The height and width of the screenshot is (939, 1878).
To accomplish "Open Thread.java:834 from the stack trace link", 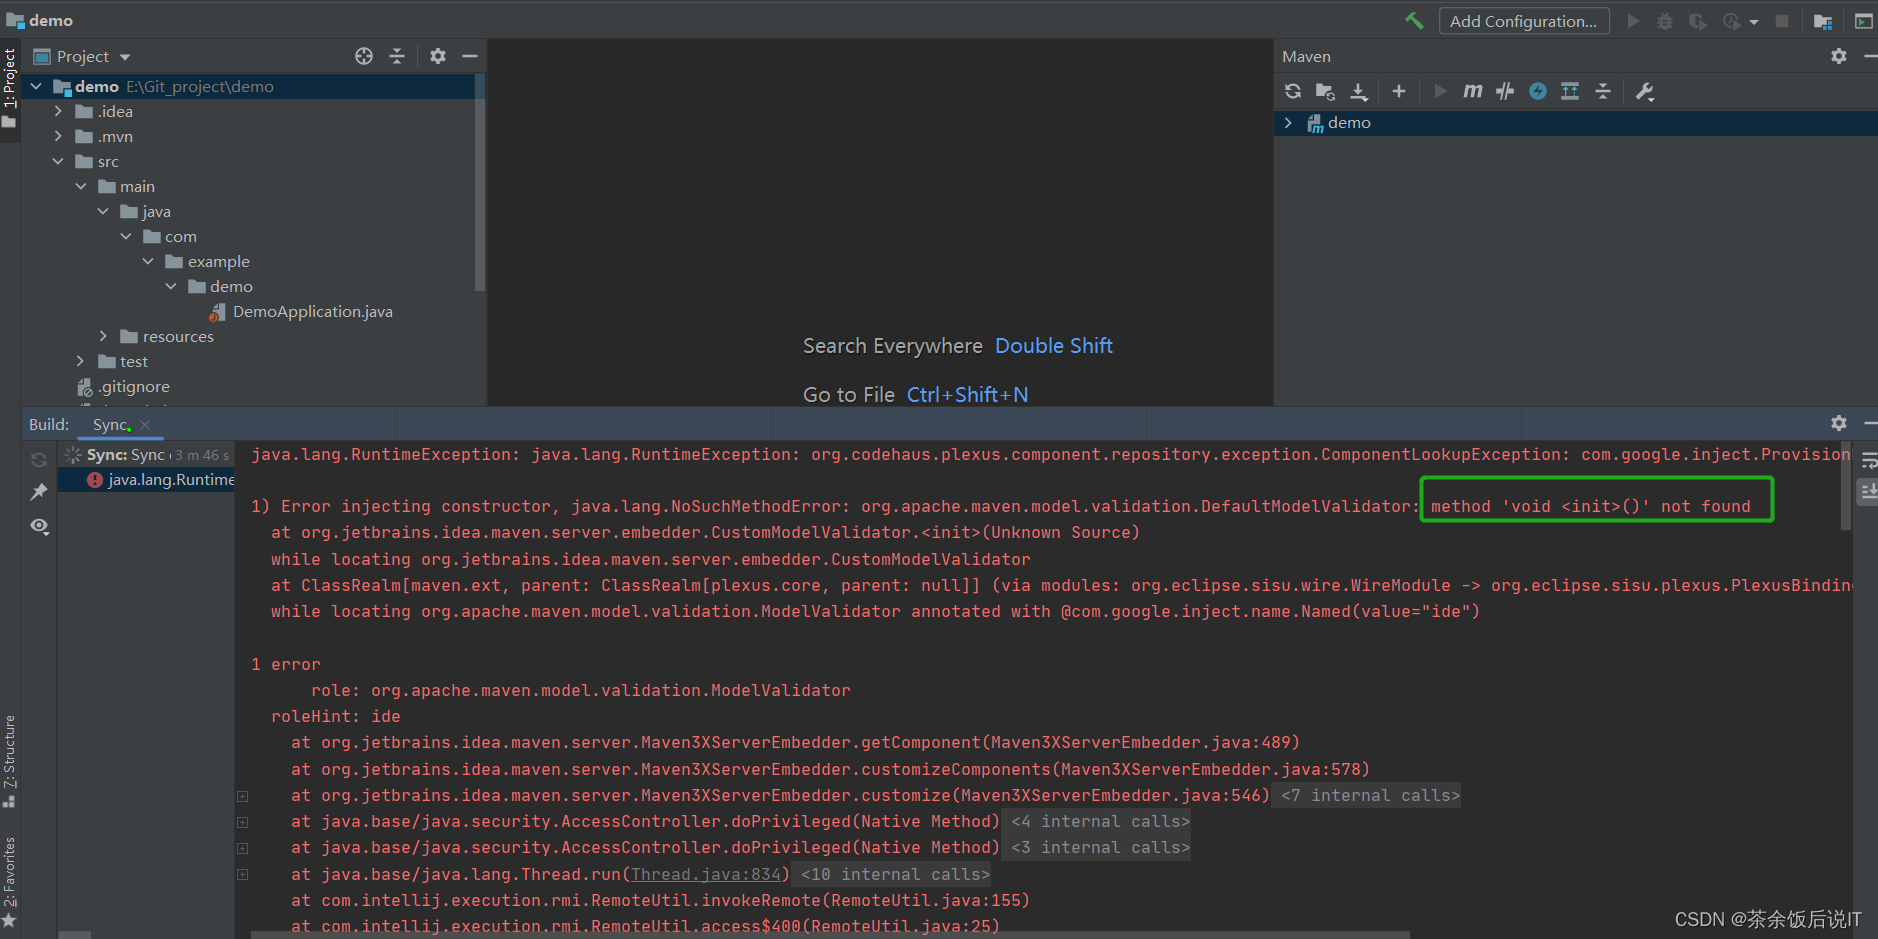I will point(707,873).
